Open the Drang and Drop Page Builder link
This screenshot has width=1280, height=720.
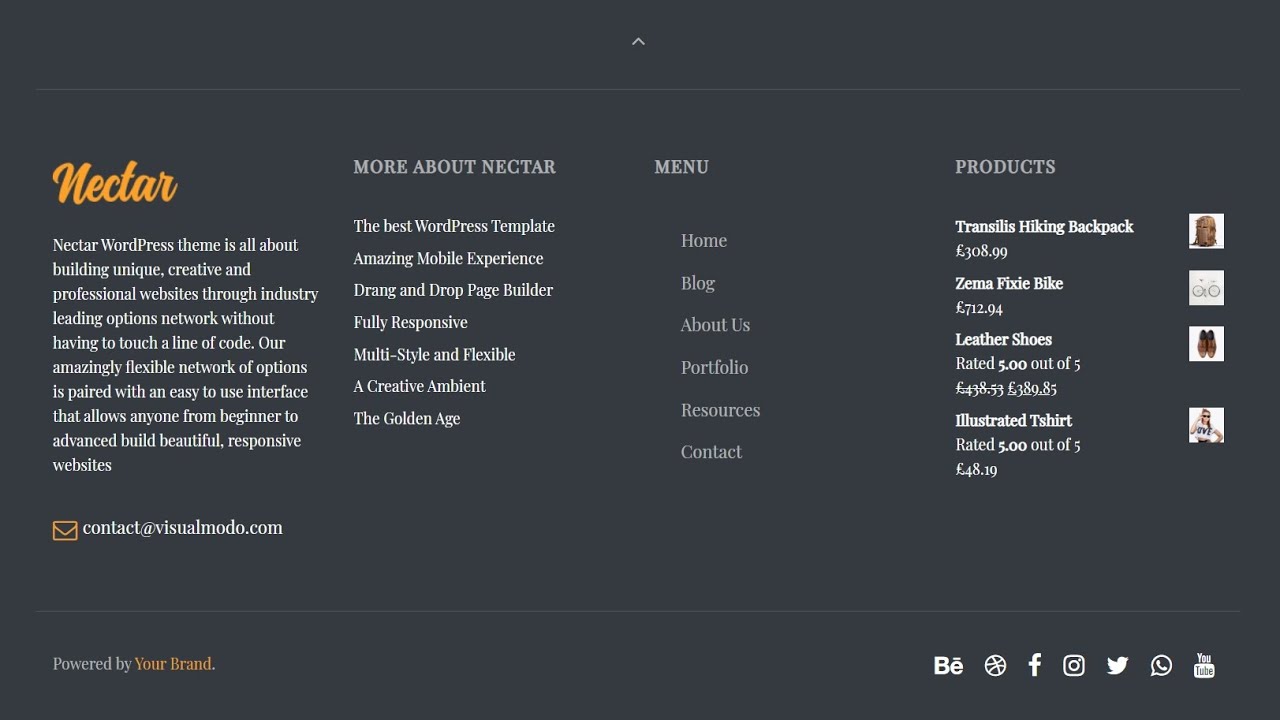(x=453, y=290)
